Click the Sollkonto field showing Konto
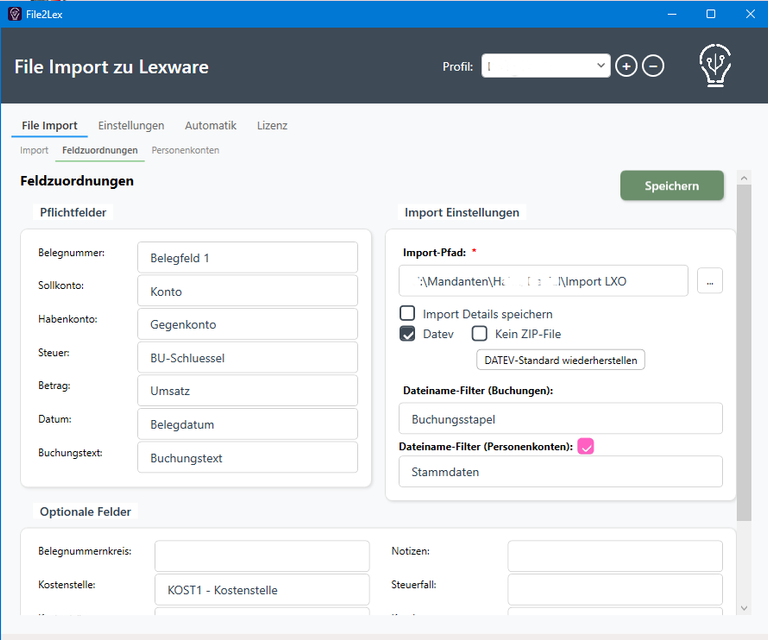 tap(247, 291)
